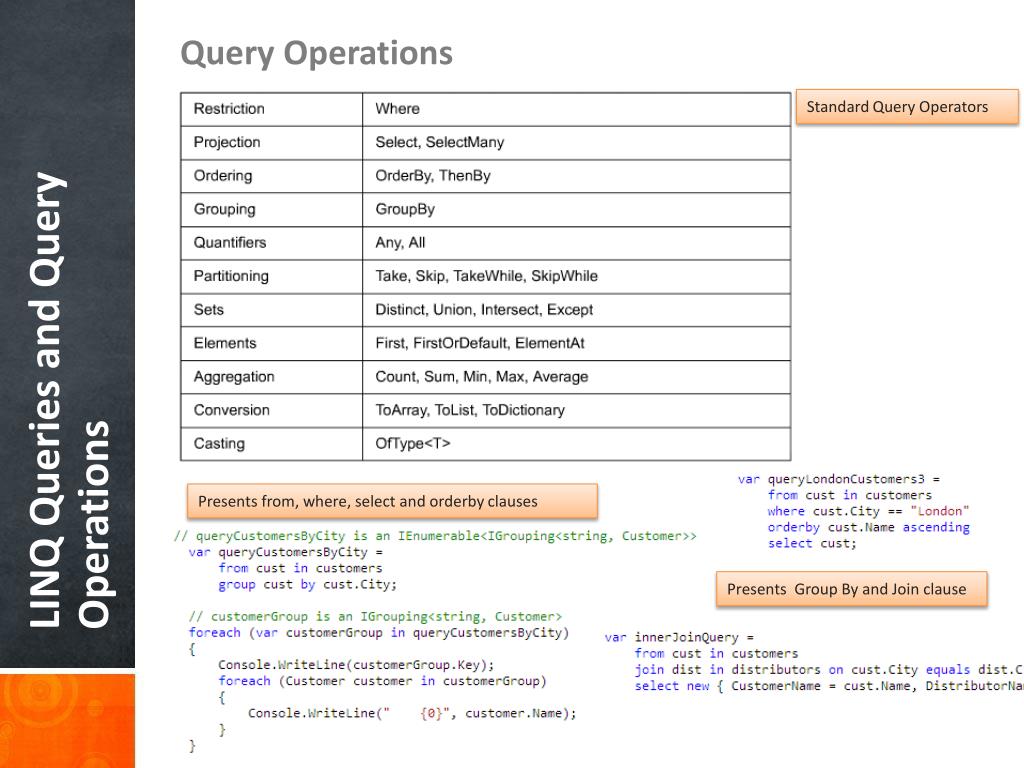
Task: Click the 'select cust;' code line
Action: [812, 543]
